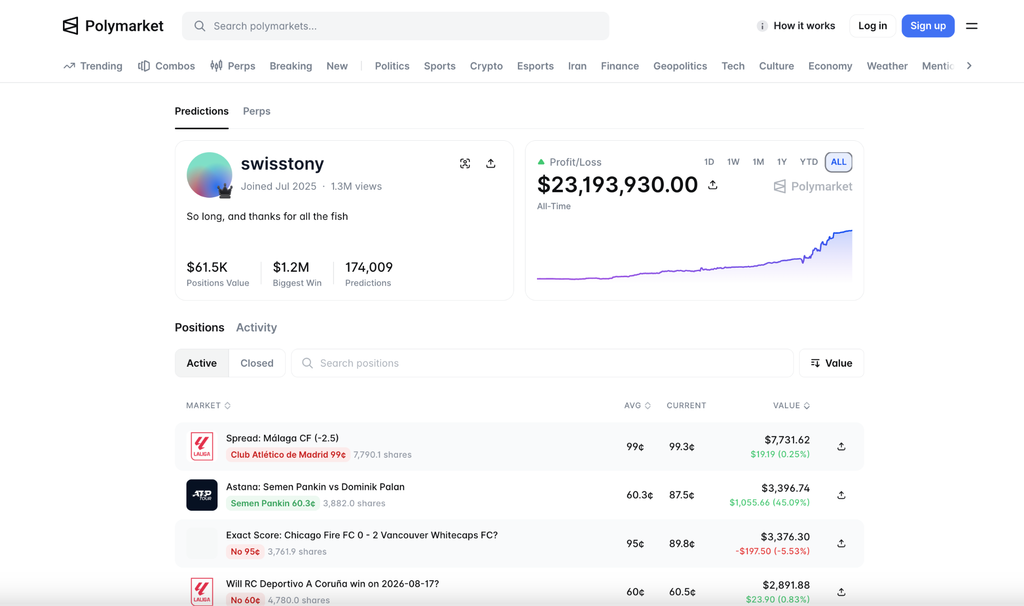1024x606 pixels.
Task: Click the Polymarket logo in the header
Action: click(x=113, y=26)
